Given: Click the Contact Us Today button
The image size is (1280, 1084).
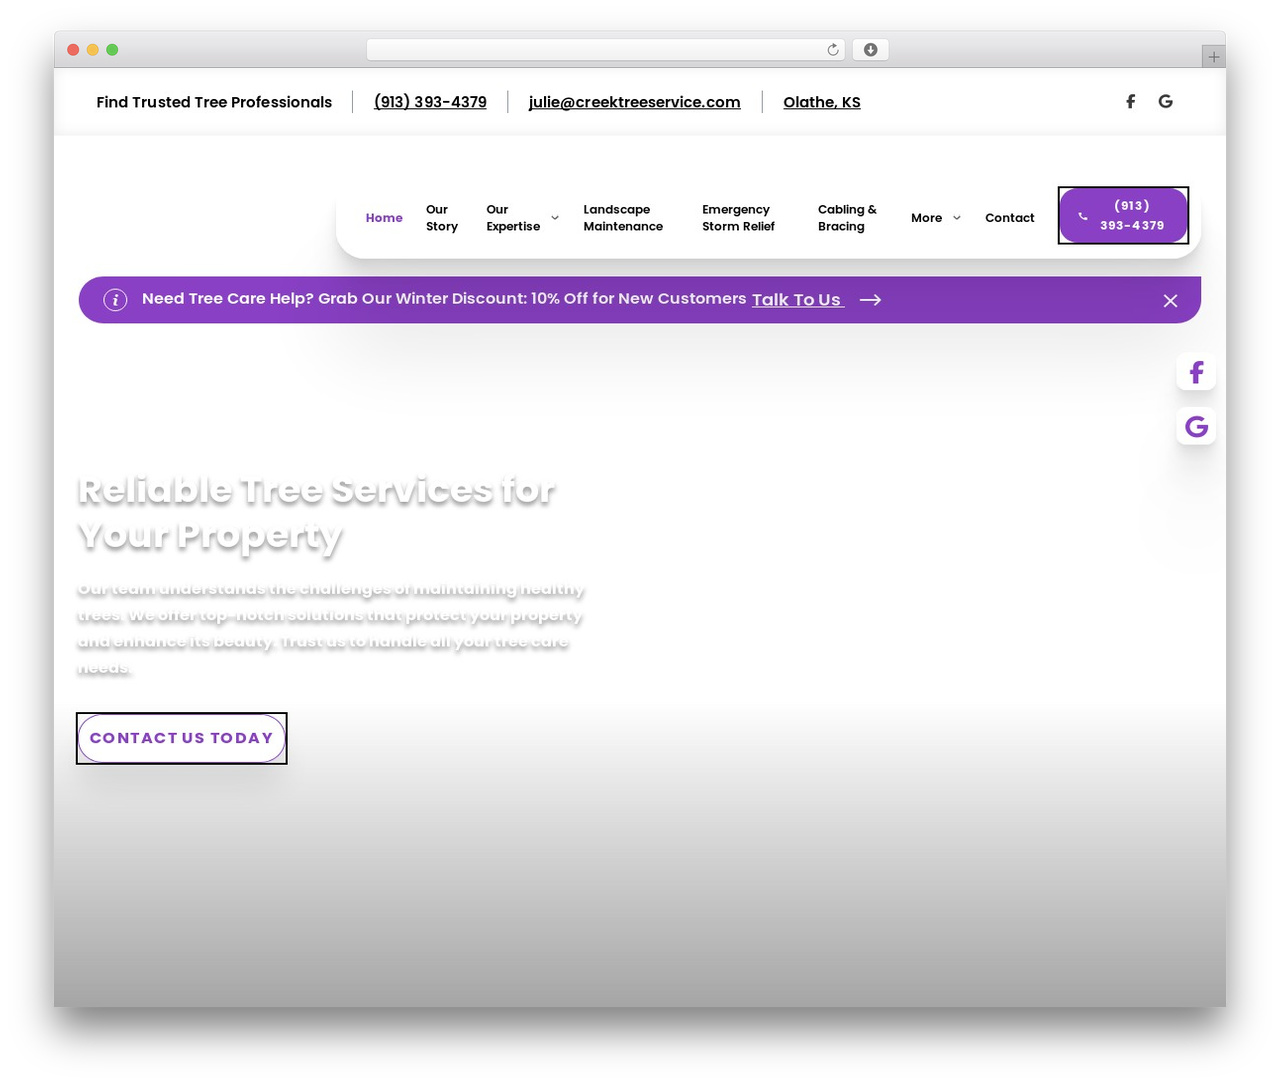Looking at the screenshot, I should pyautogui.click(x=182, y=738).
